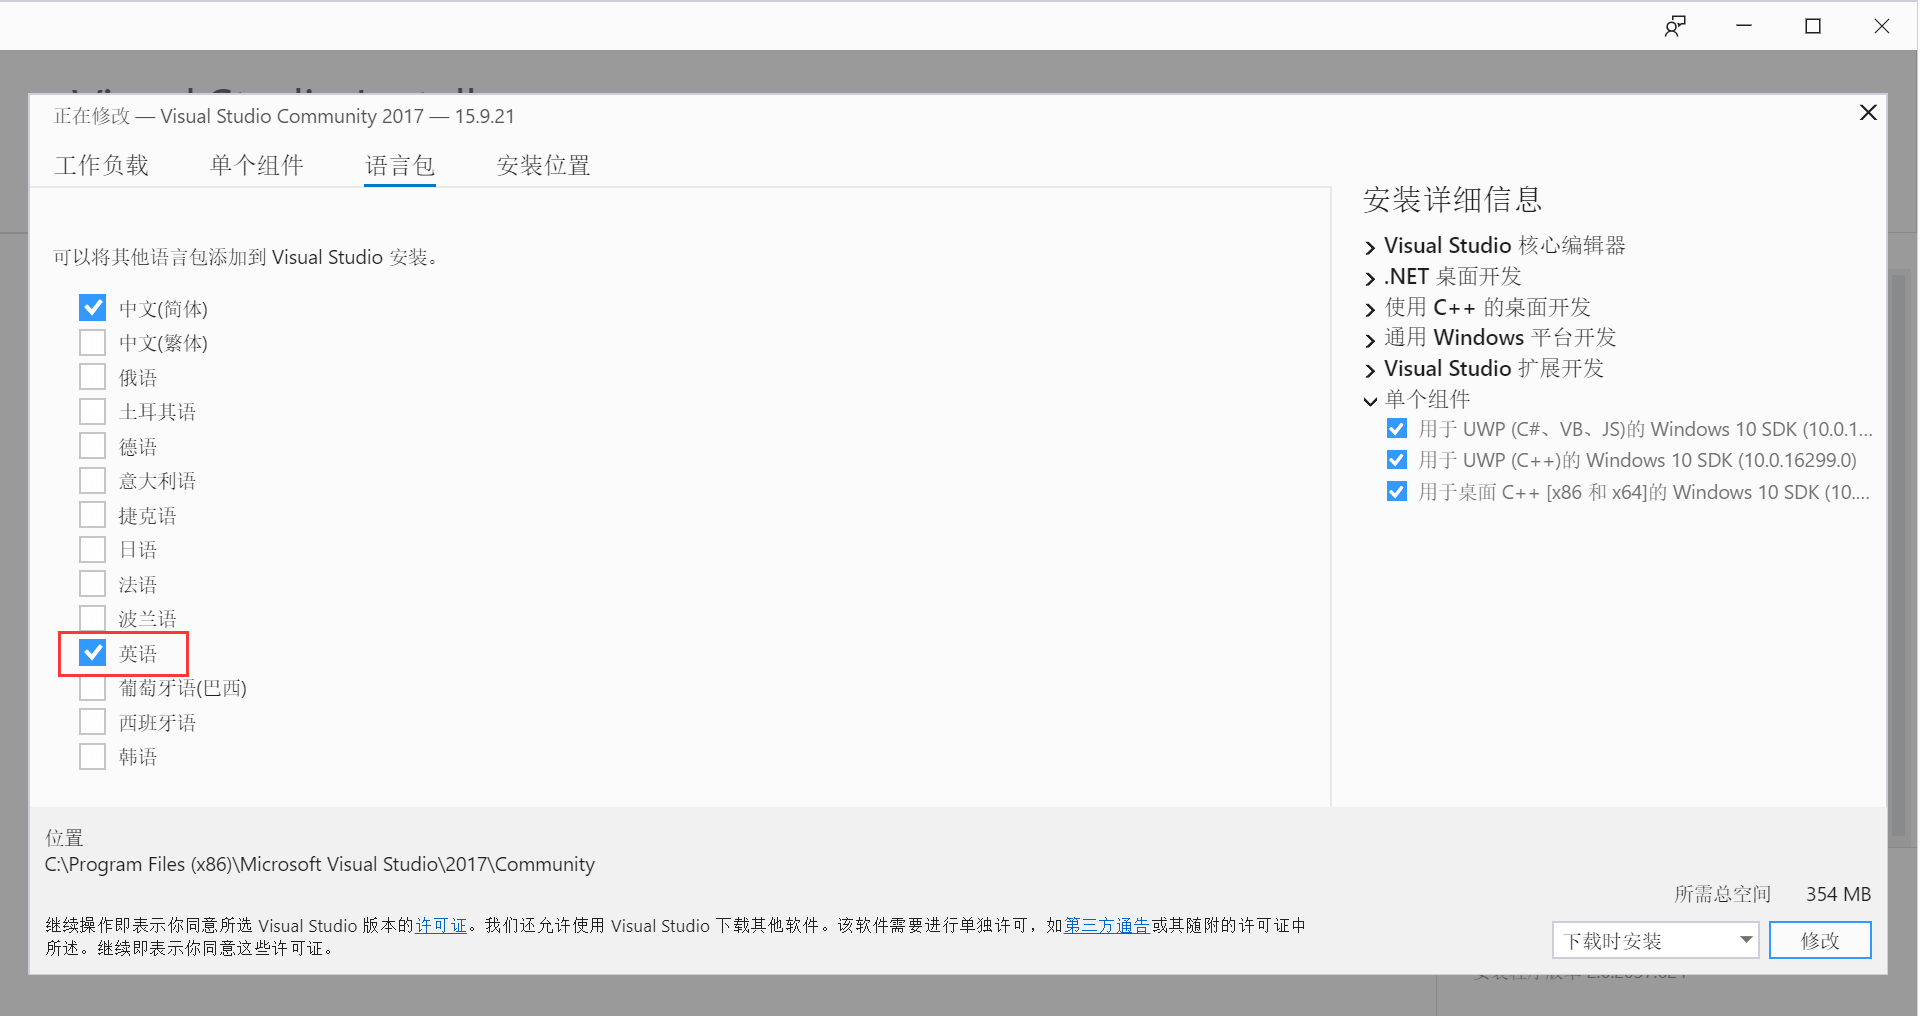
Task: Open the 许可证 link
Action: (x=441, y=926)
